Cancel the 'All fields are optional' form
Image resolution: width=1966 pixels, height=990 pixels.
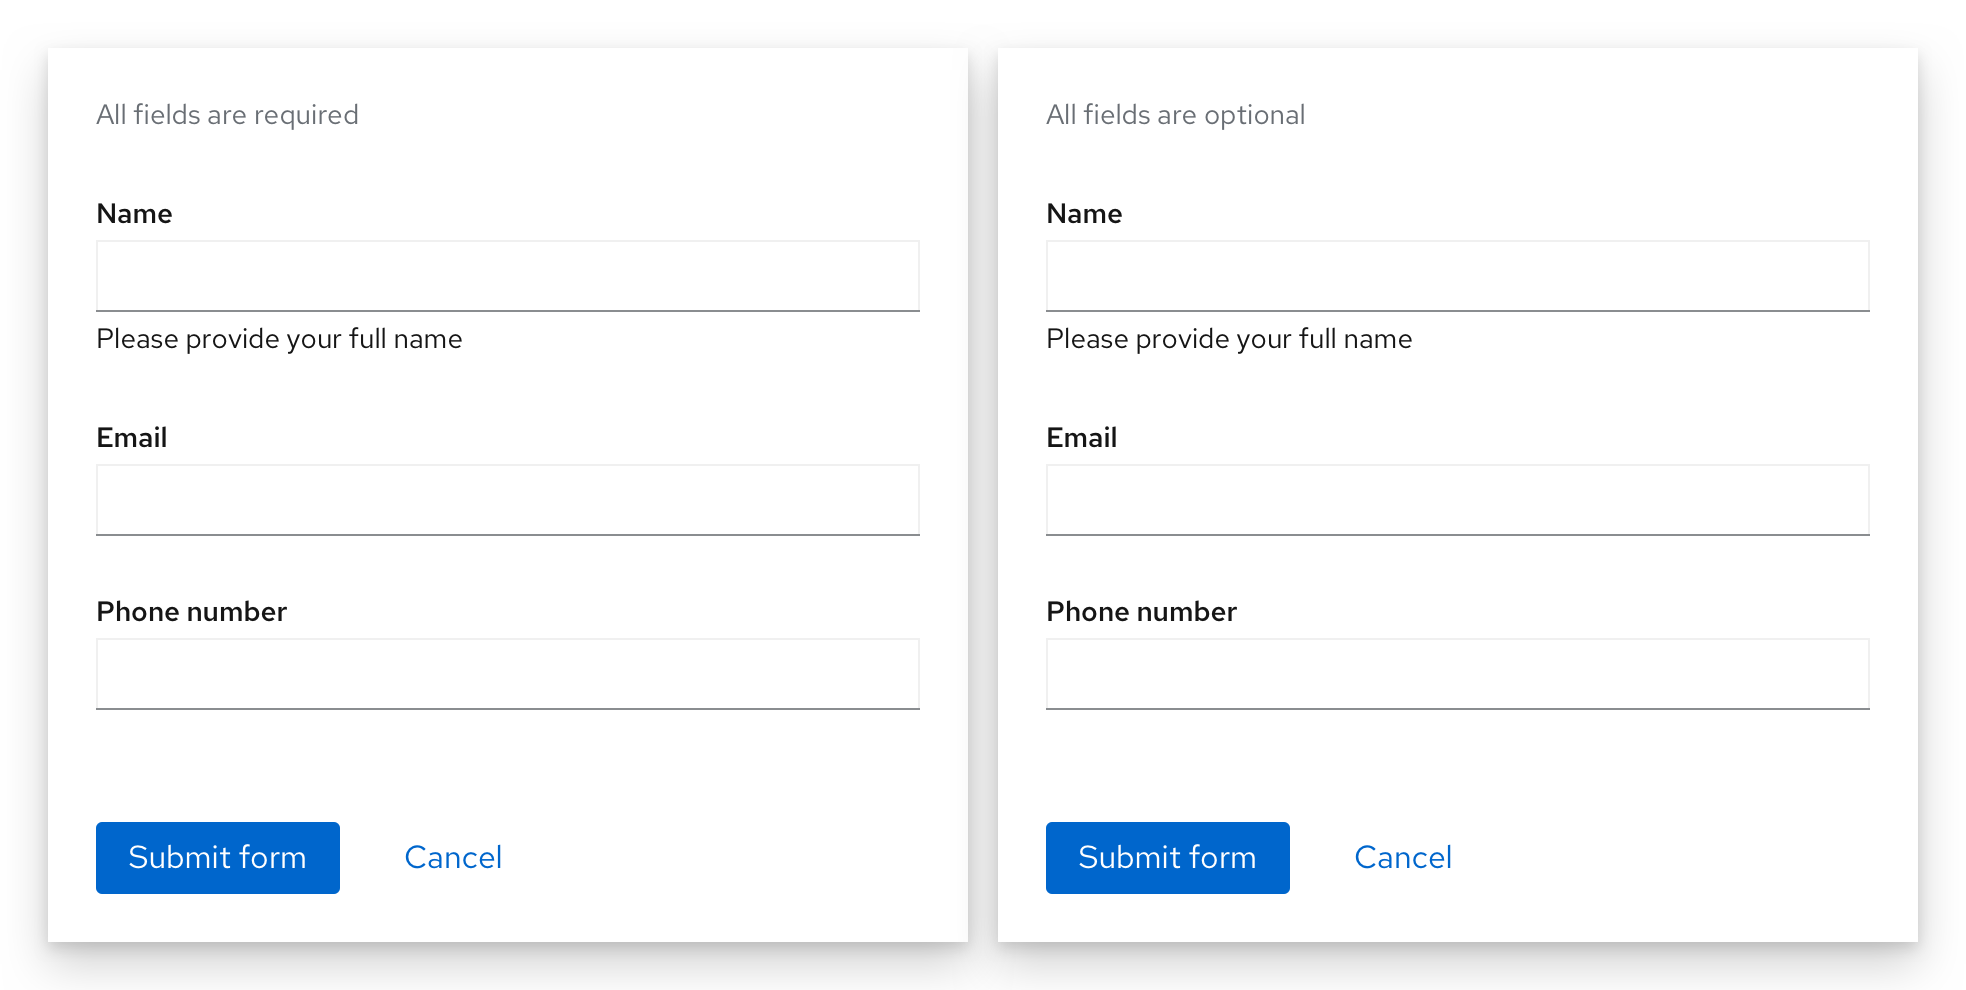pos(1403,858)
